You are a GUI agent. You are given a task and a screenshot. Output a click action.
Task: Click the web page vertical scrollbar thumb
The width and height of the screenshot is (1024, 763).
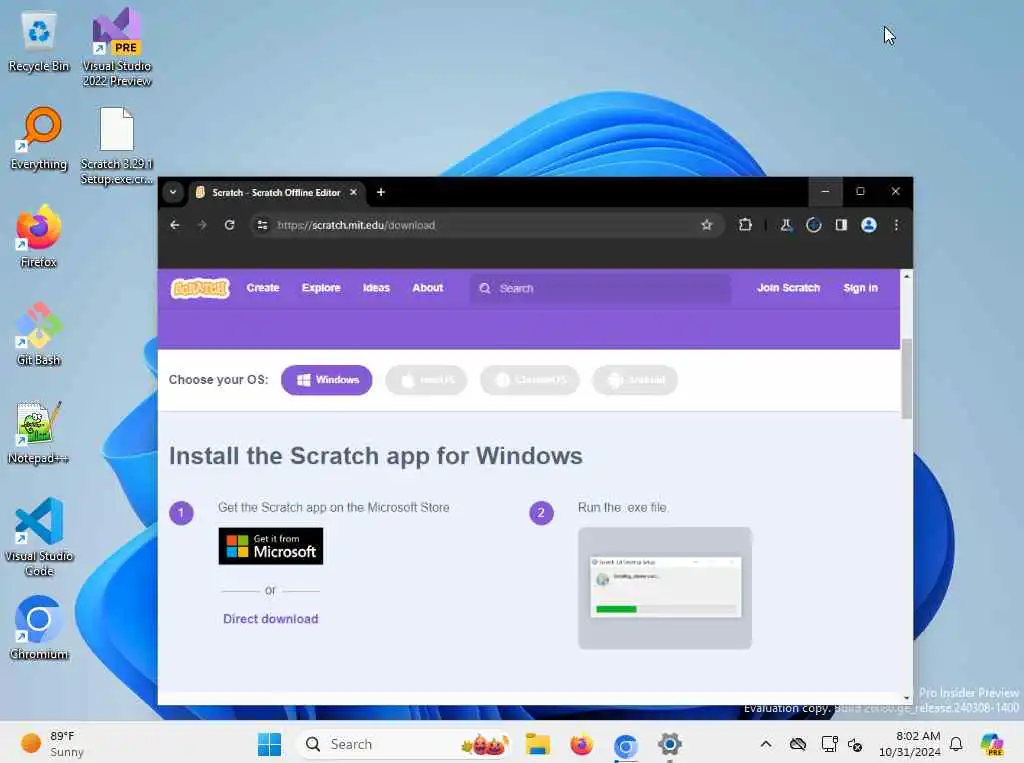click(906, 379)
